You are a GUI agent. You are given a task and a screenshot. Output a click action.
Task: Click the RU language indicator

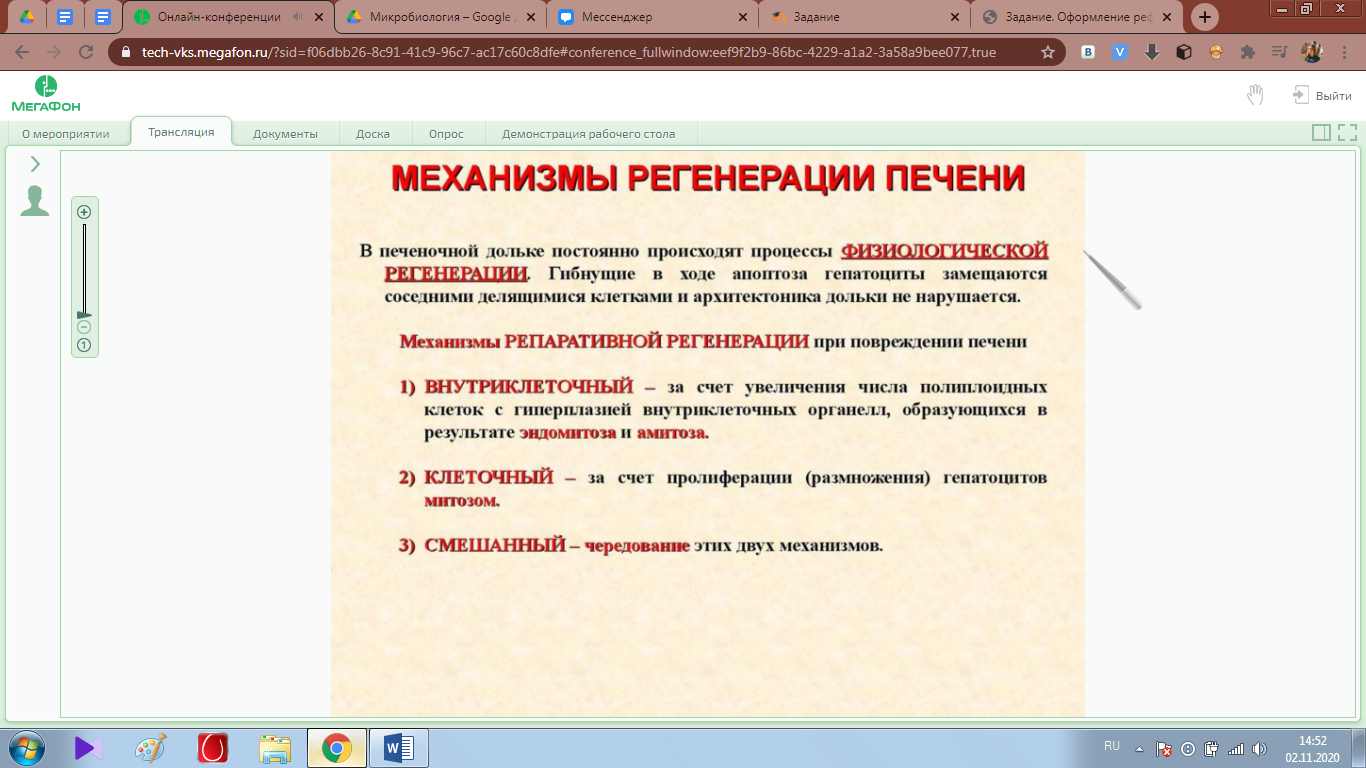coord(1112,746)
